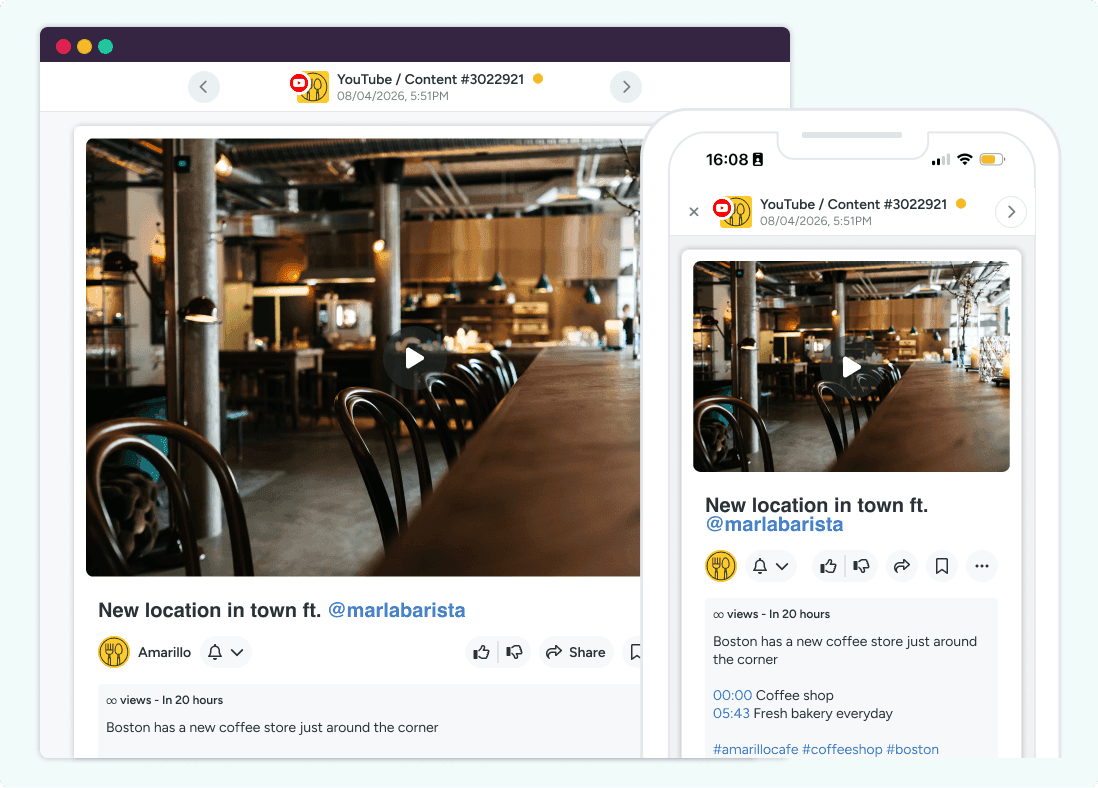This screenshot has width=1098, height=788.
Task: Click battery icon in phone status bar
Action: point(992,160)
